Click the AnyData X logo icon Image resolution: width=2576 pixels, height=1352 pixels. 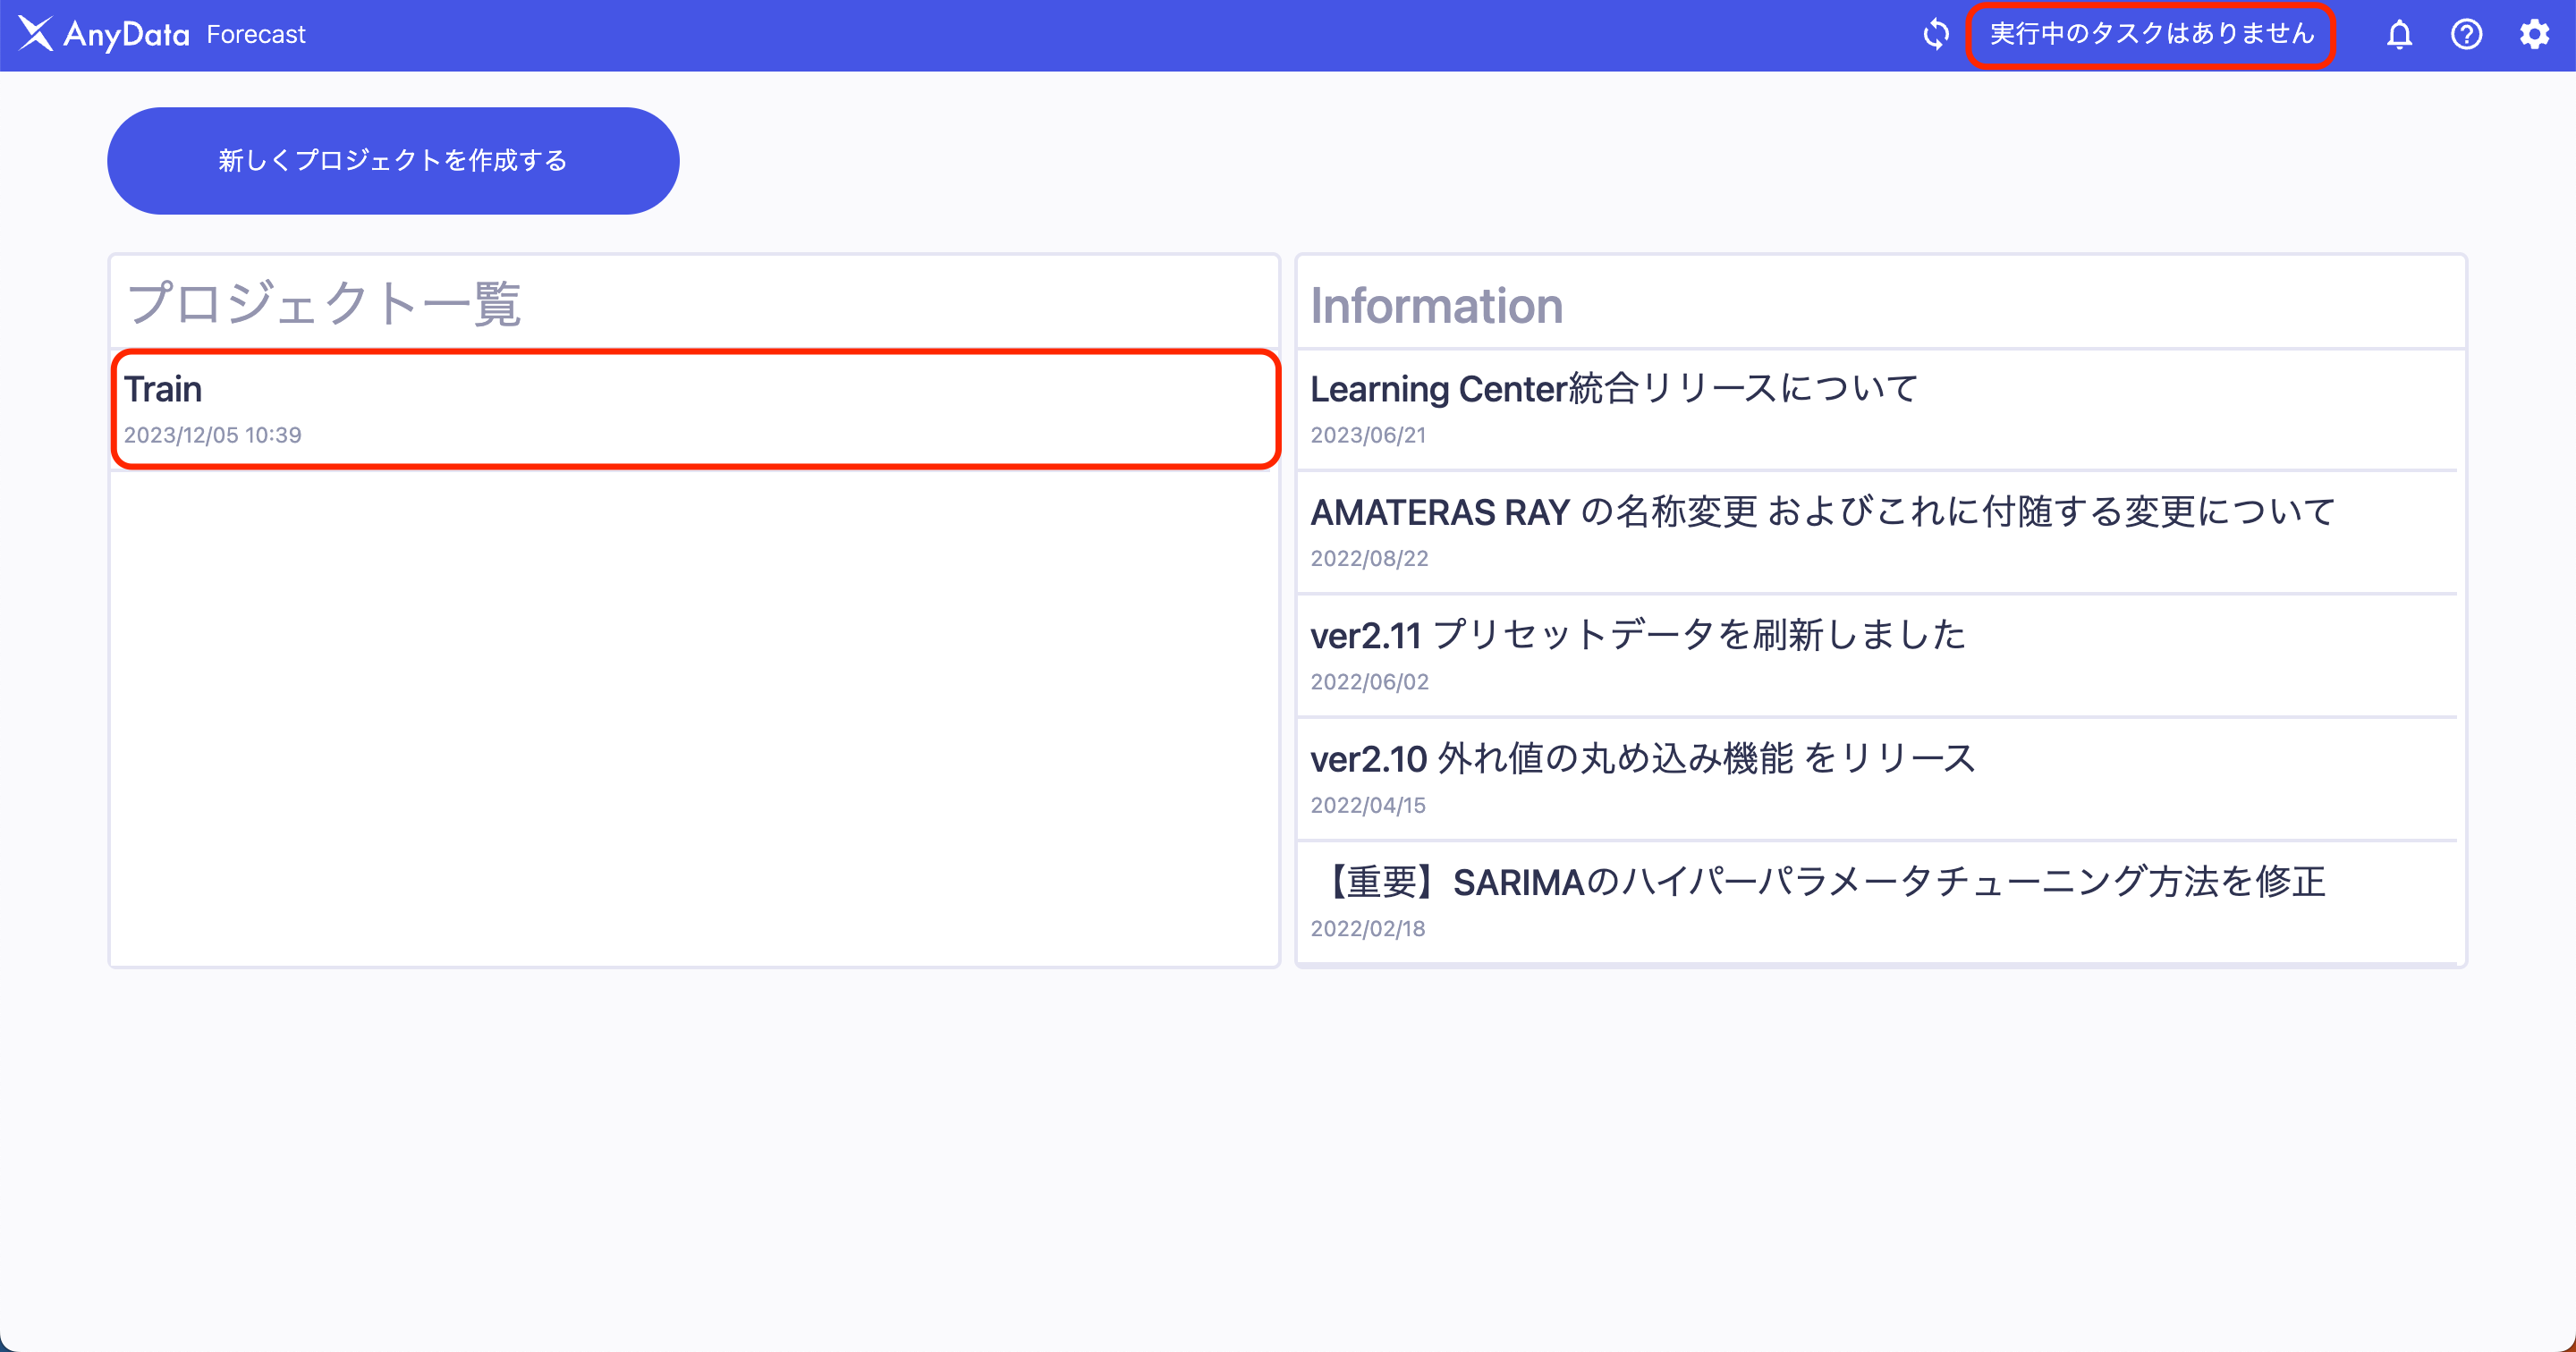35,34
